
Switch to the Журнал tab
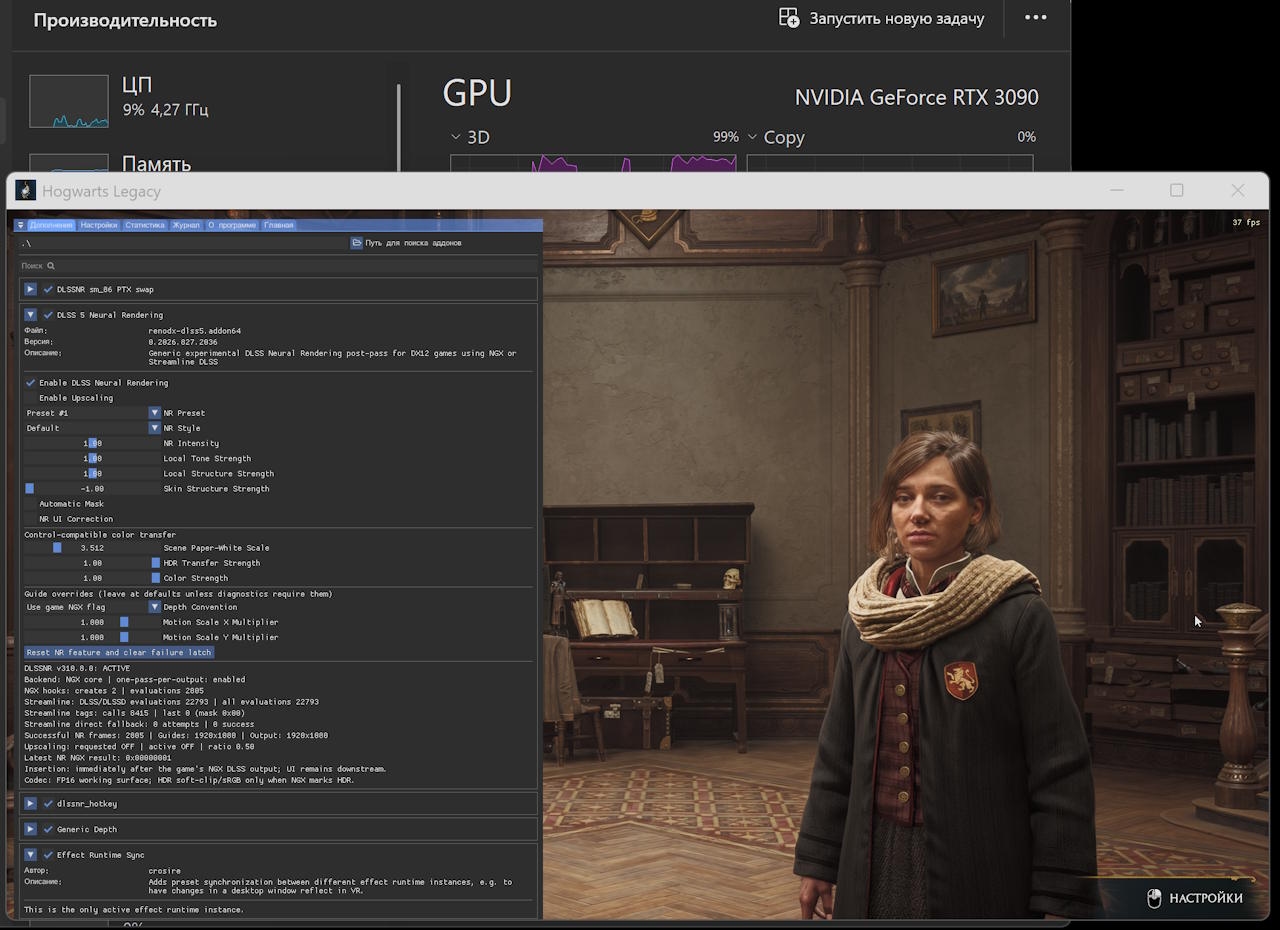186,225
